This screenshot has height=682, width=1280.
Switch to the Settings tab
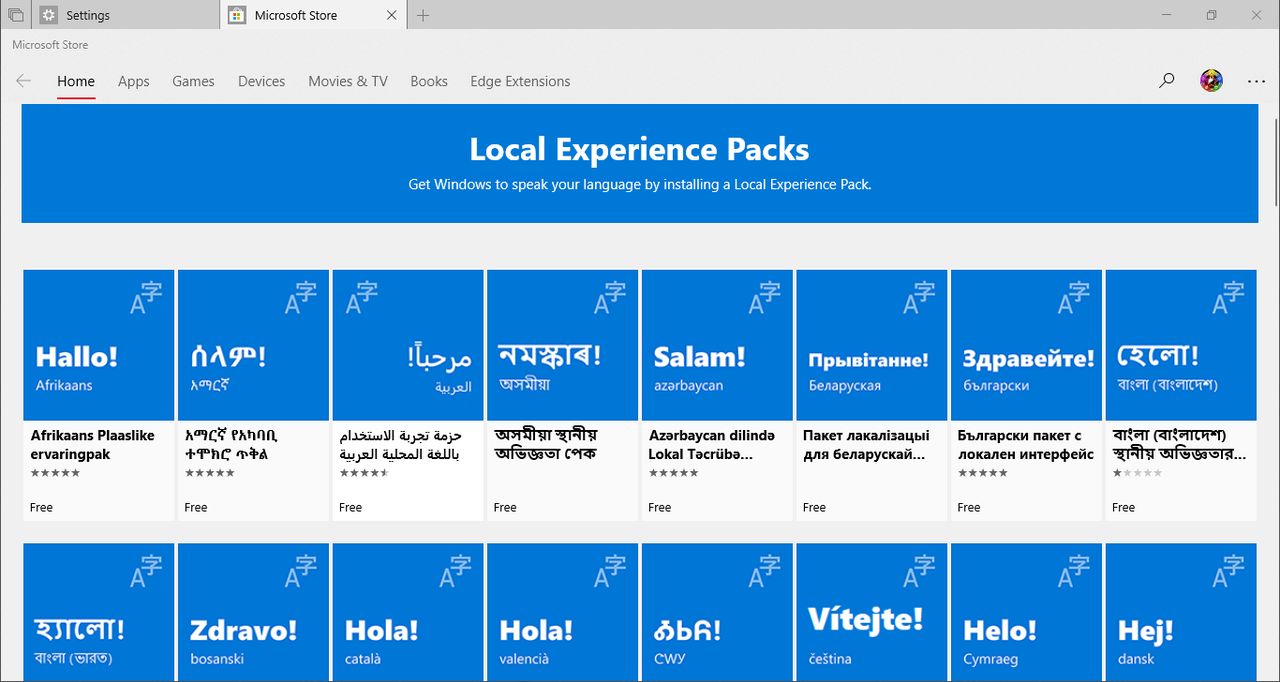[x=126, y=15]
